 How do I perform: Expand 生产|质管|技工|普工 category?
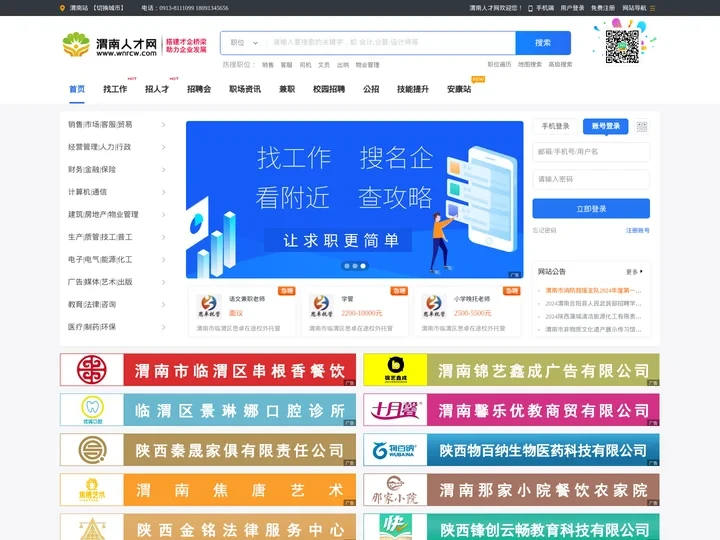(117, 237)
